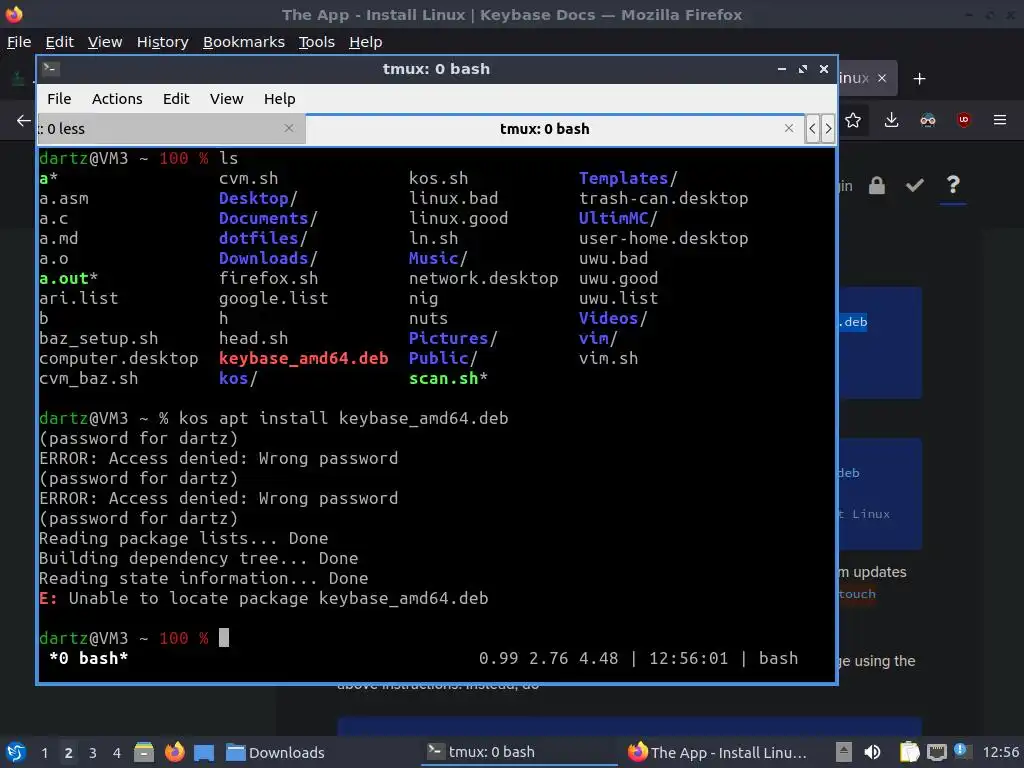1024x768 pixels.
Task: Switch to workspace 3 in the pager
Action: (x=93, y=753)
